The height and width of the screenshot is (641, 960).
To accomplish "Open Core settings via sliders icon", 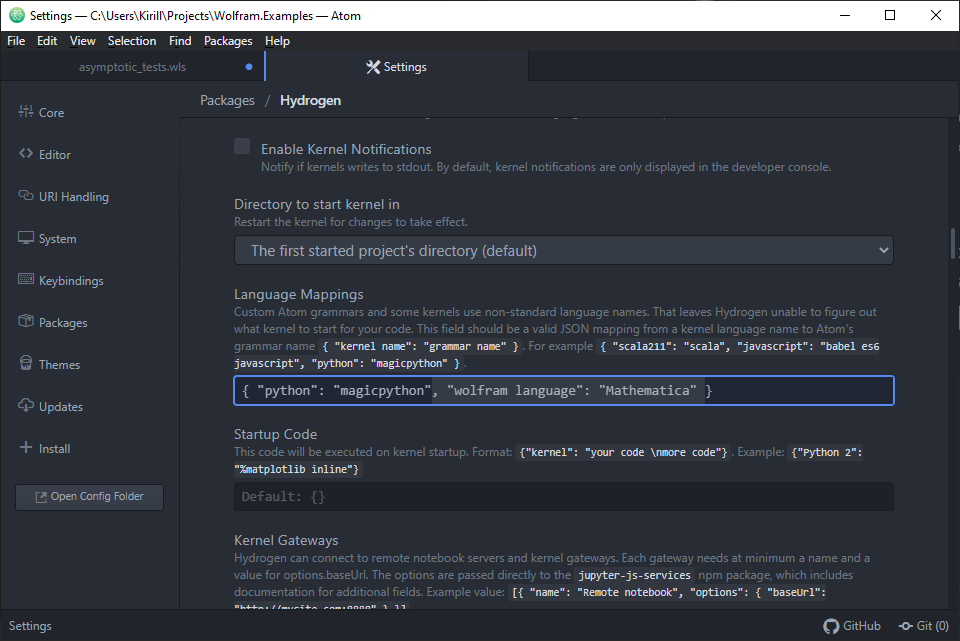I will 26,111.
